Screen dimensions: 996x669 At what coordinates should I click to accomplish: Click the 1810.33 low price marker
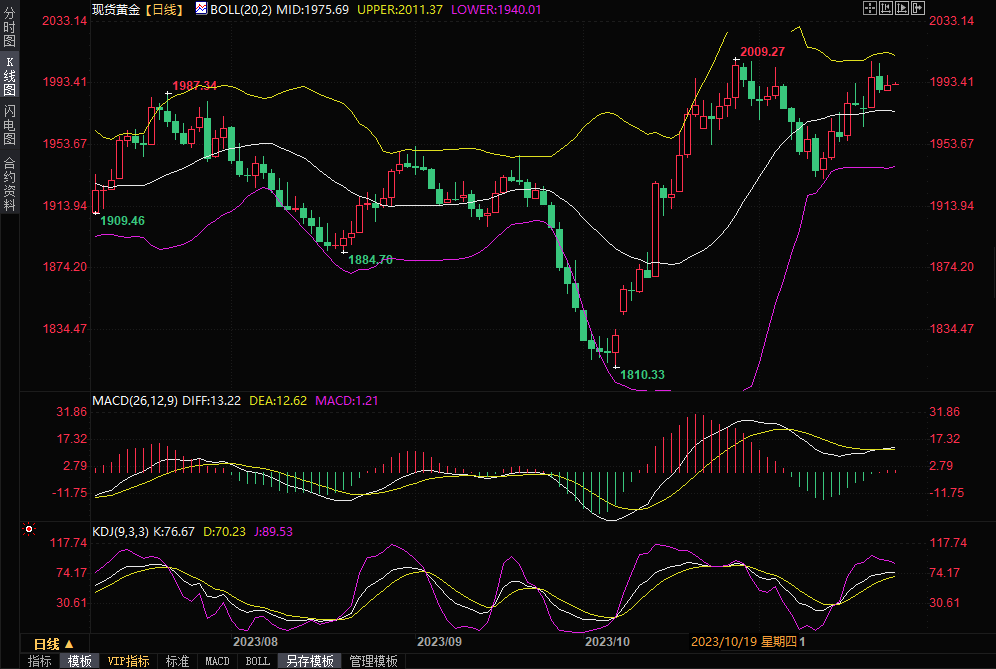pos(642,375)
